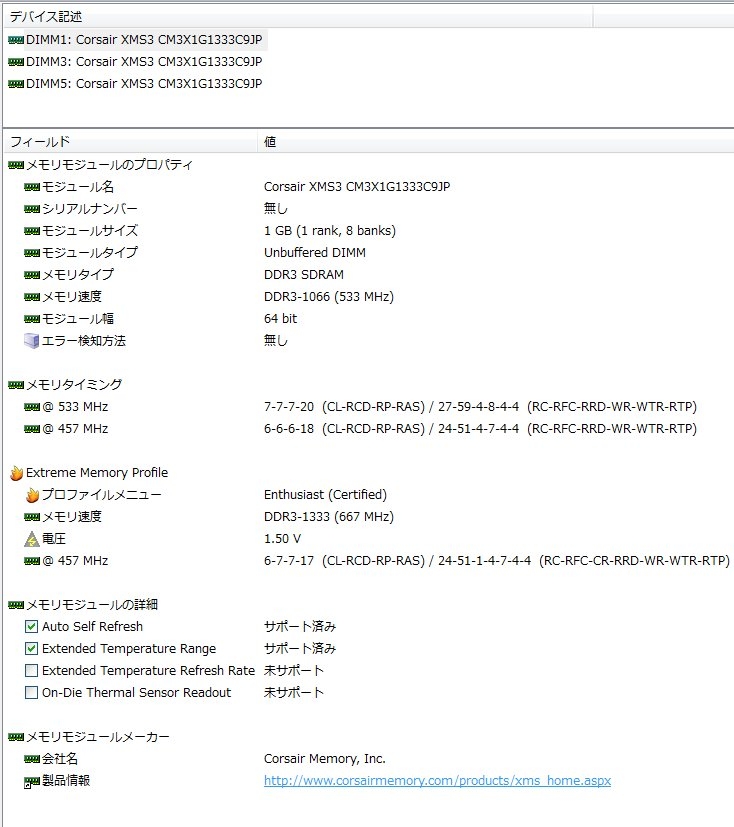Select the サポート済み value for Auto Self Refresh

point(300,627)
